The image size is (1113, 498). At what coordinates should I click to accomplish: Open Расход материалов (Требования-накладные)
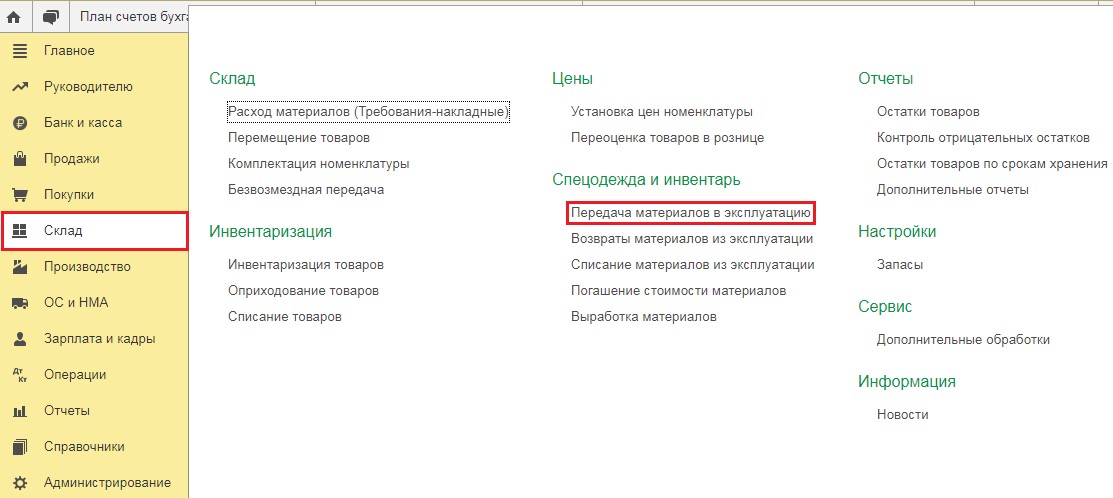(x=369, y=112)
